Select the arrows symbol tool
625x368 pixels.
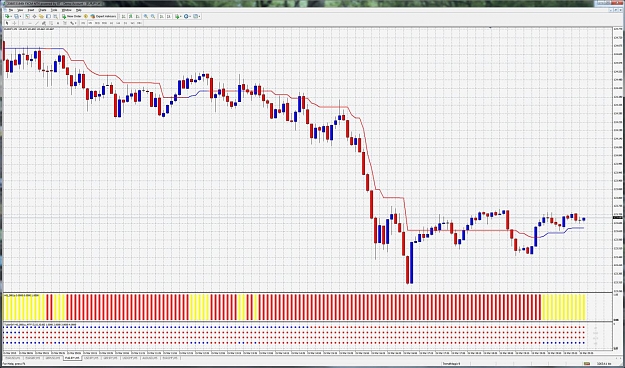(72, 23)
